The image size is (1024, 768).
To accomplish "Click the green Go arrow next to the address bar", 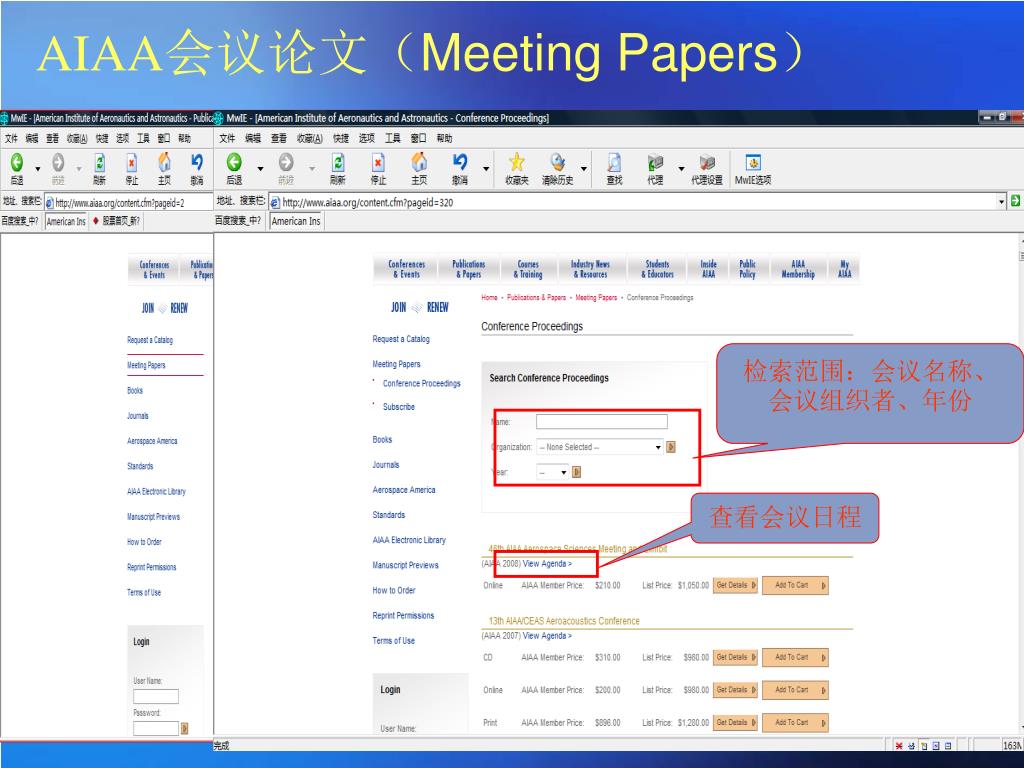I will click(1016, 201).
